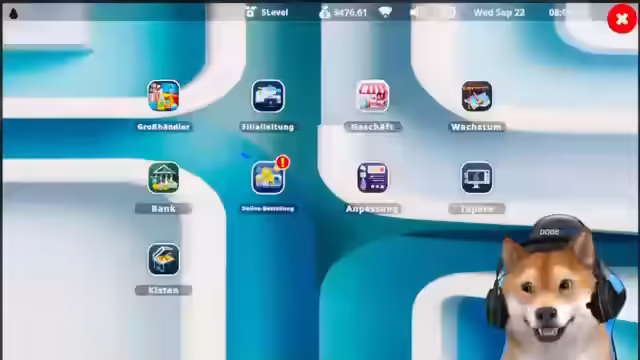Close the computer screen with red X
The height and width of the screenshot is (360, 640).
pyautogui.click(x=622, y=18)
